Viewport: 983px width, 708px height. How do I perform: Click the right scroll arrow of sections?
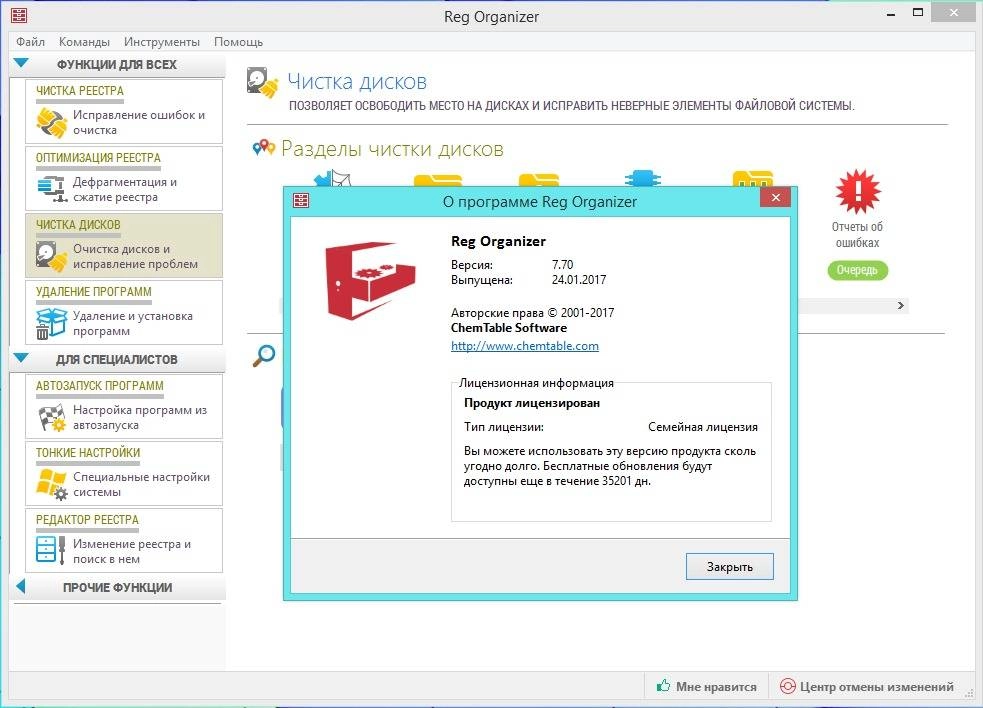point(901,305)
